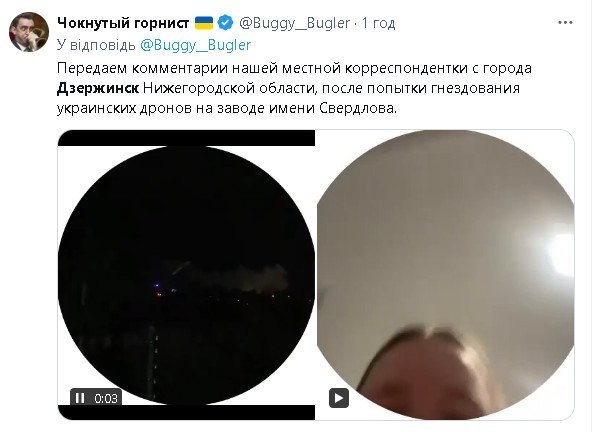Image resolution: width=602 pixels, height=432 pixels.
Task: Open the author's profile avatar picture
Action: [x=29, y=32]
